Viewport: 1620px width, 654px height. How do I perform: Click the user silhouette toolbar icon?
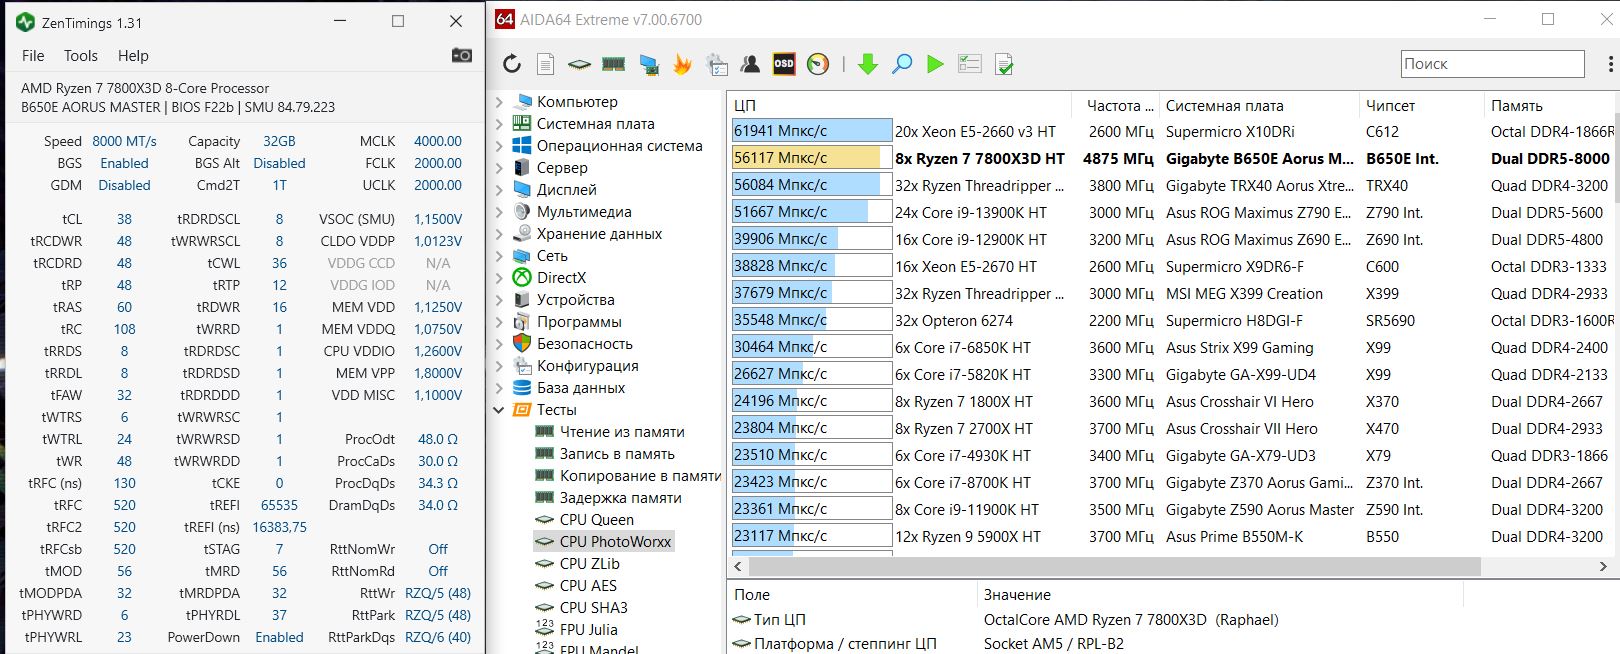point(750,64)
